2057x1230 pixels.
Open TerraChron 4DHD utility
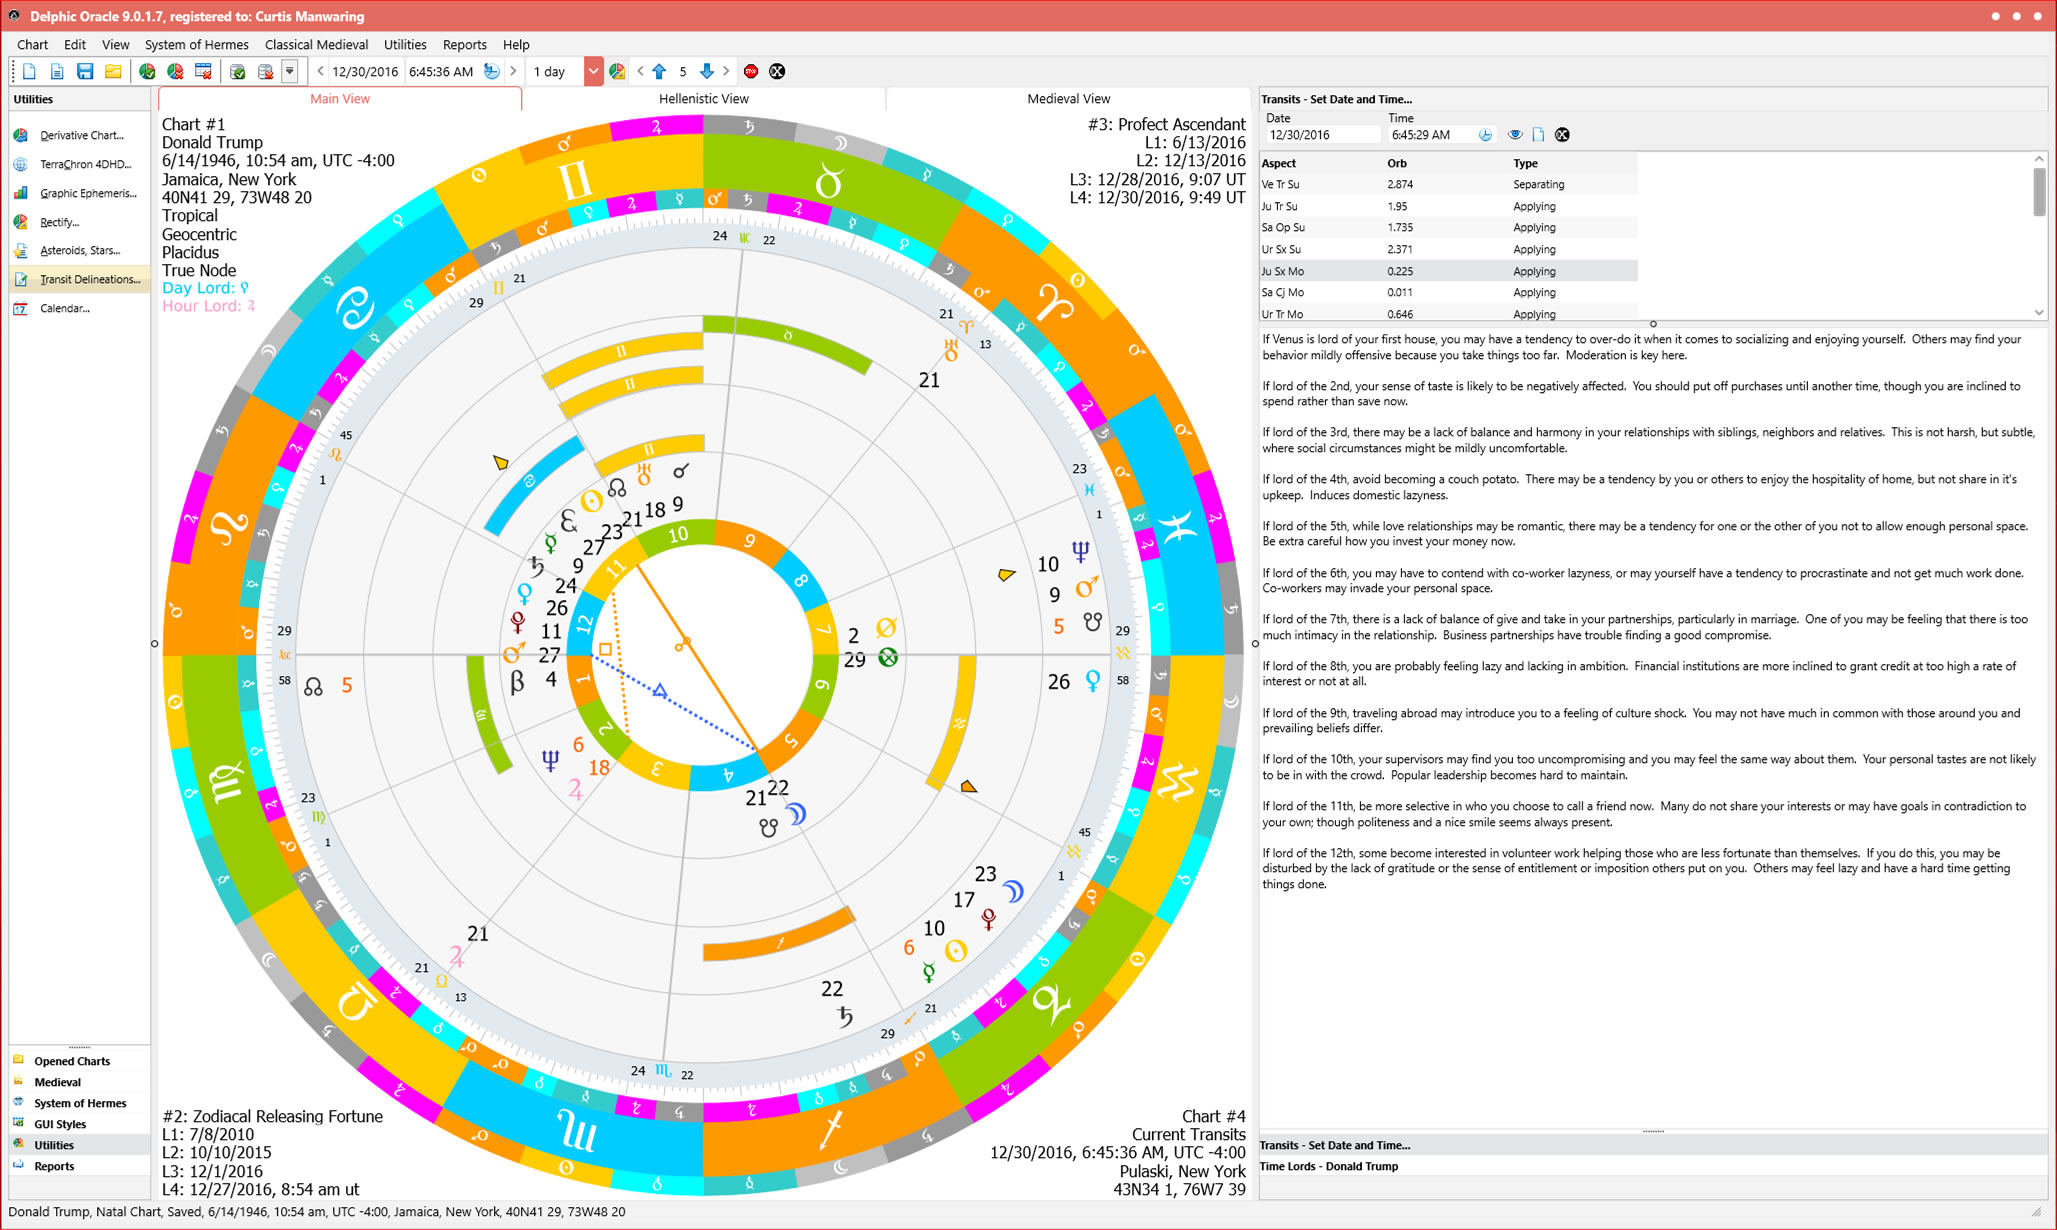80,164
